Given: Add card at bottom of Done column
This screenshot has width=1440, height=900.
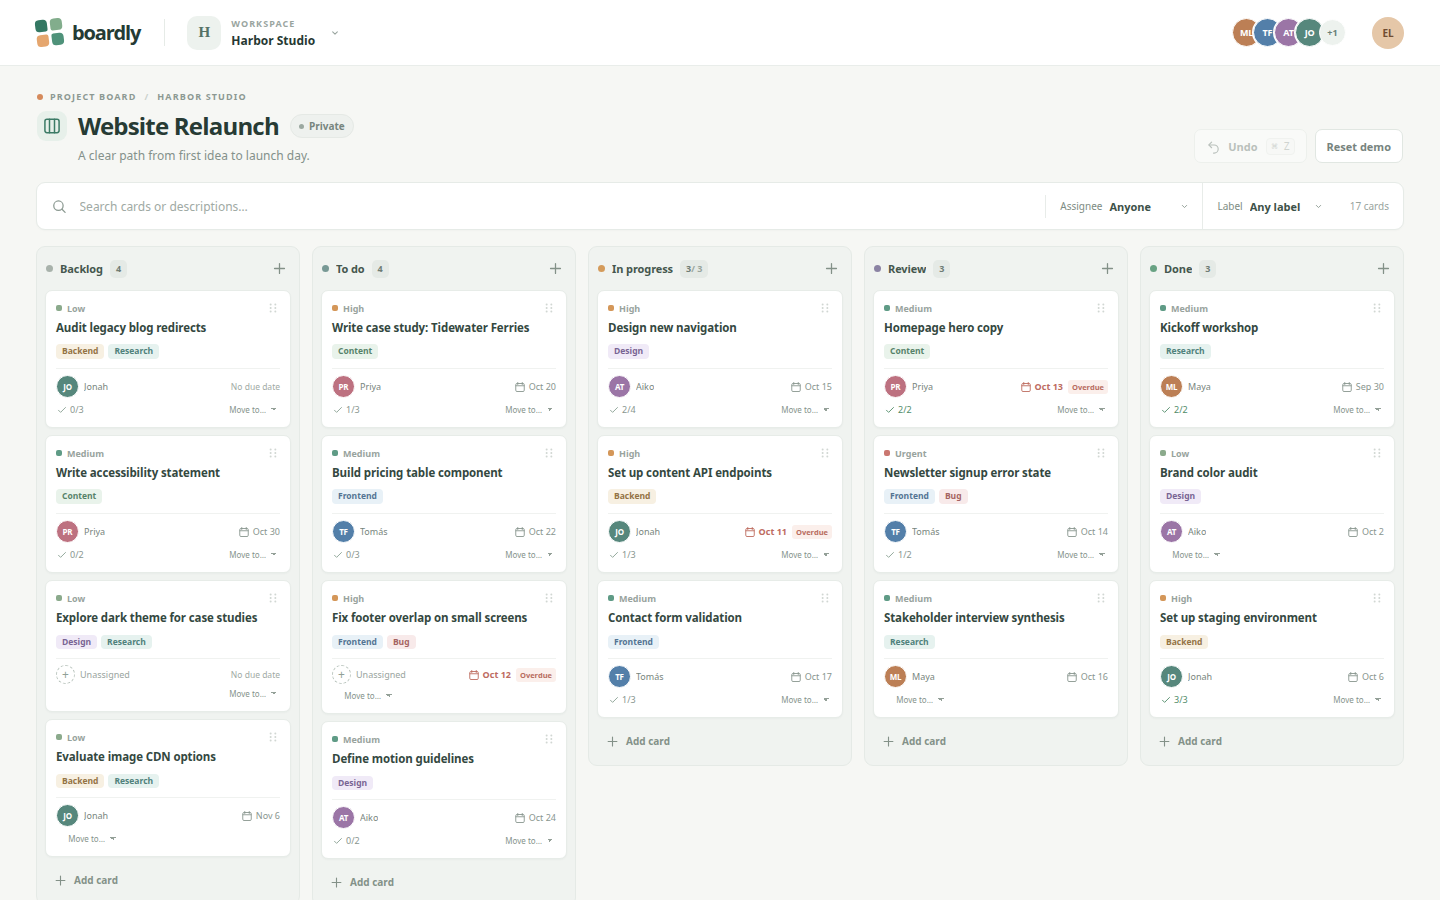Looking at the screenshot, I should [1191, 741].
